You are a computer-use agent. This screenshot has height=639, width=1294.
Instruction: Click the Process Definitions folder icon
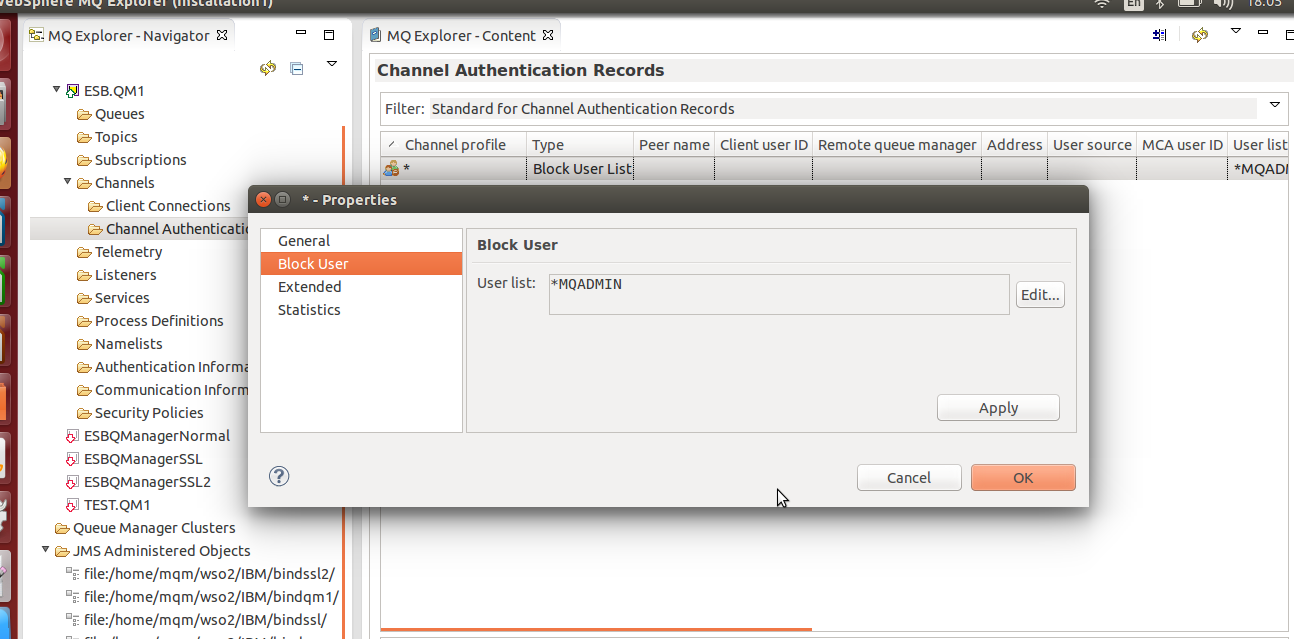pos(84,321)
